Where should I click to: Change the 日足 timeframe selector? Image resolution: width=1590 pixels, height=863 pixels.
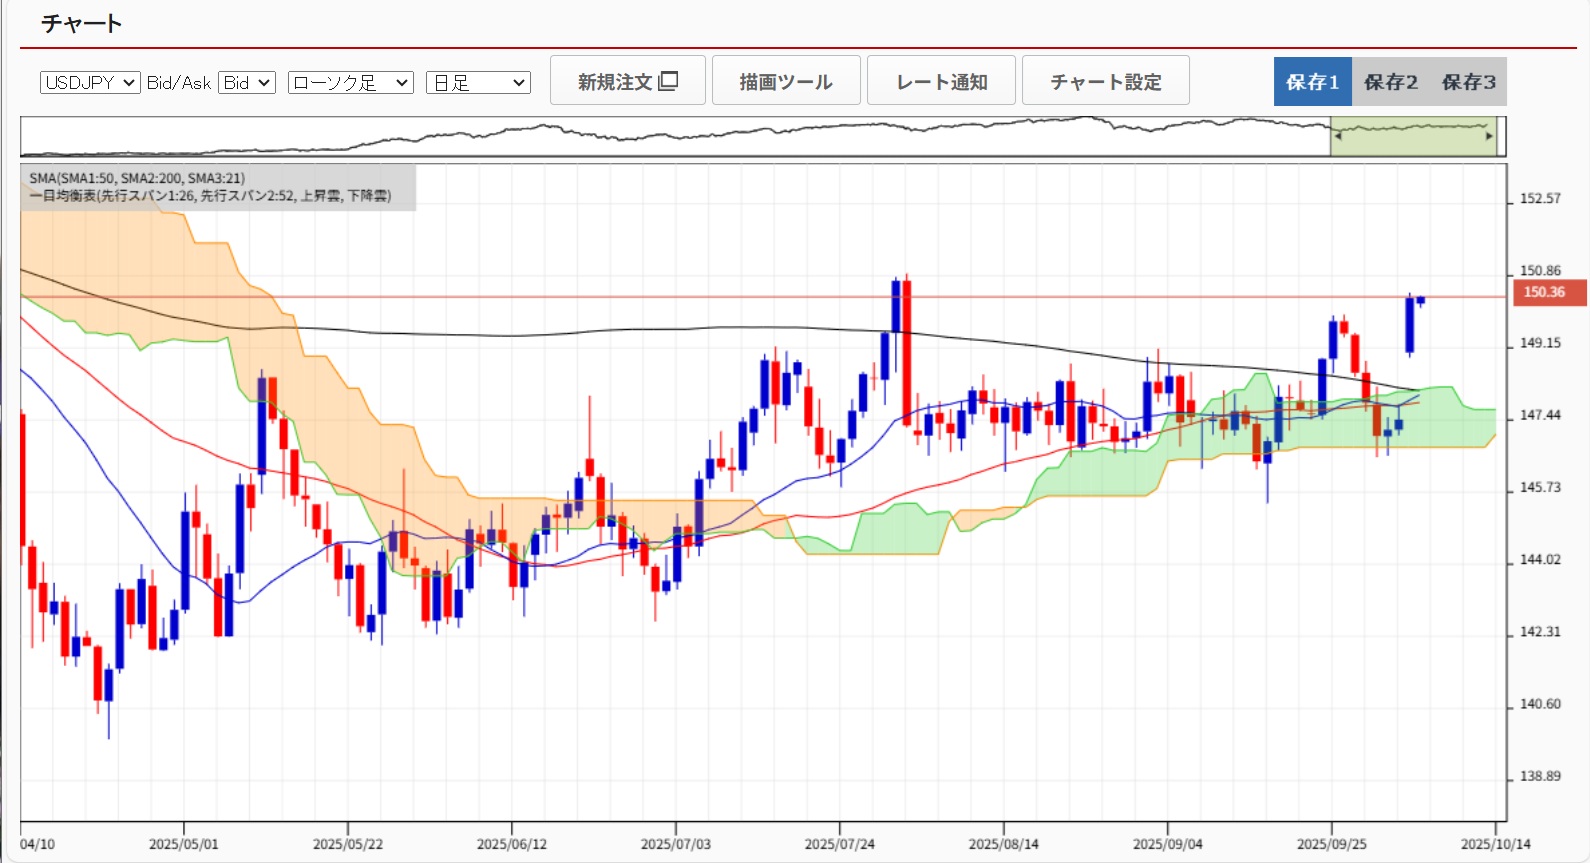(478, 83)
